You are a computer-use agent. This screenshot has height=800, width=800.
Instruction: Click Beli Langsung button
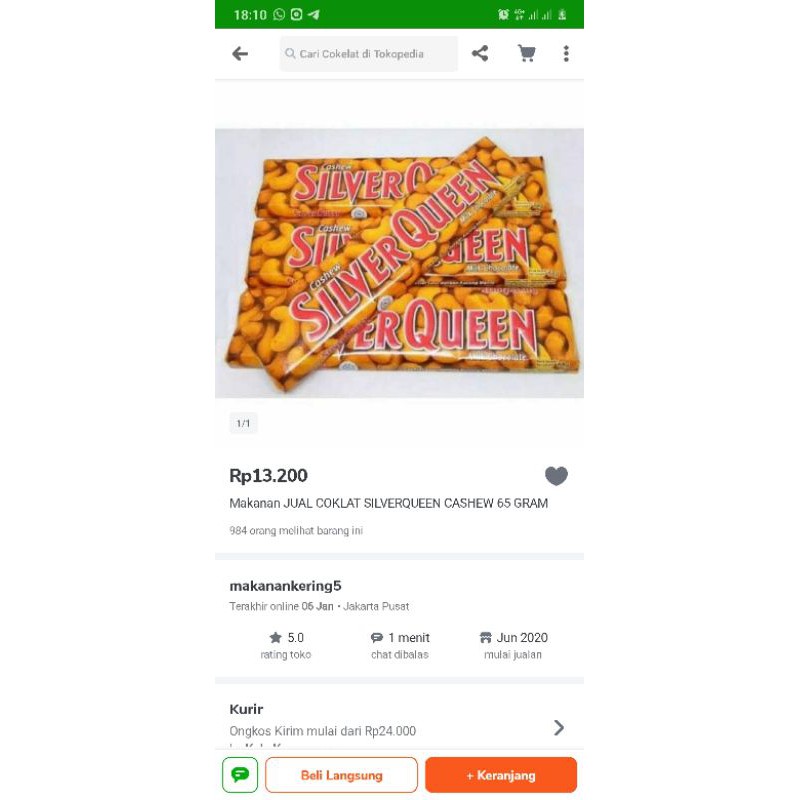click(x=341, y=775)
